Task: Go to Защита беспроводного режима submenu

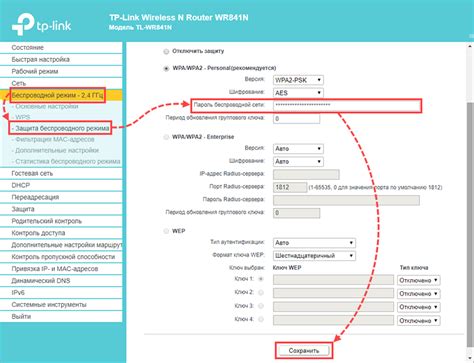Action: (60, 128)
